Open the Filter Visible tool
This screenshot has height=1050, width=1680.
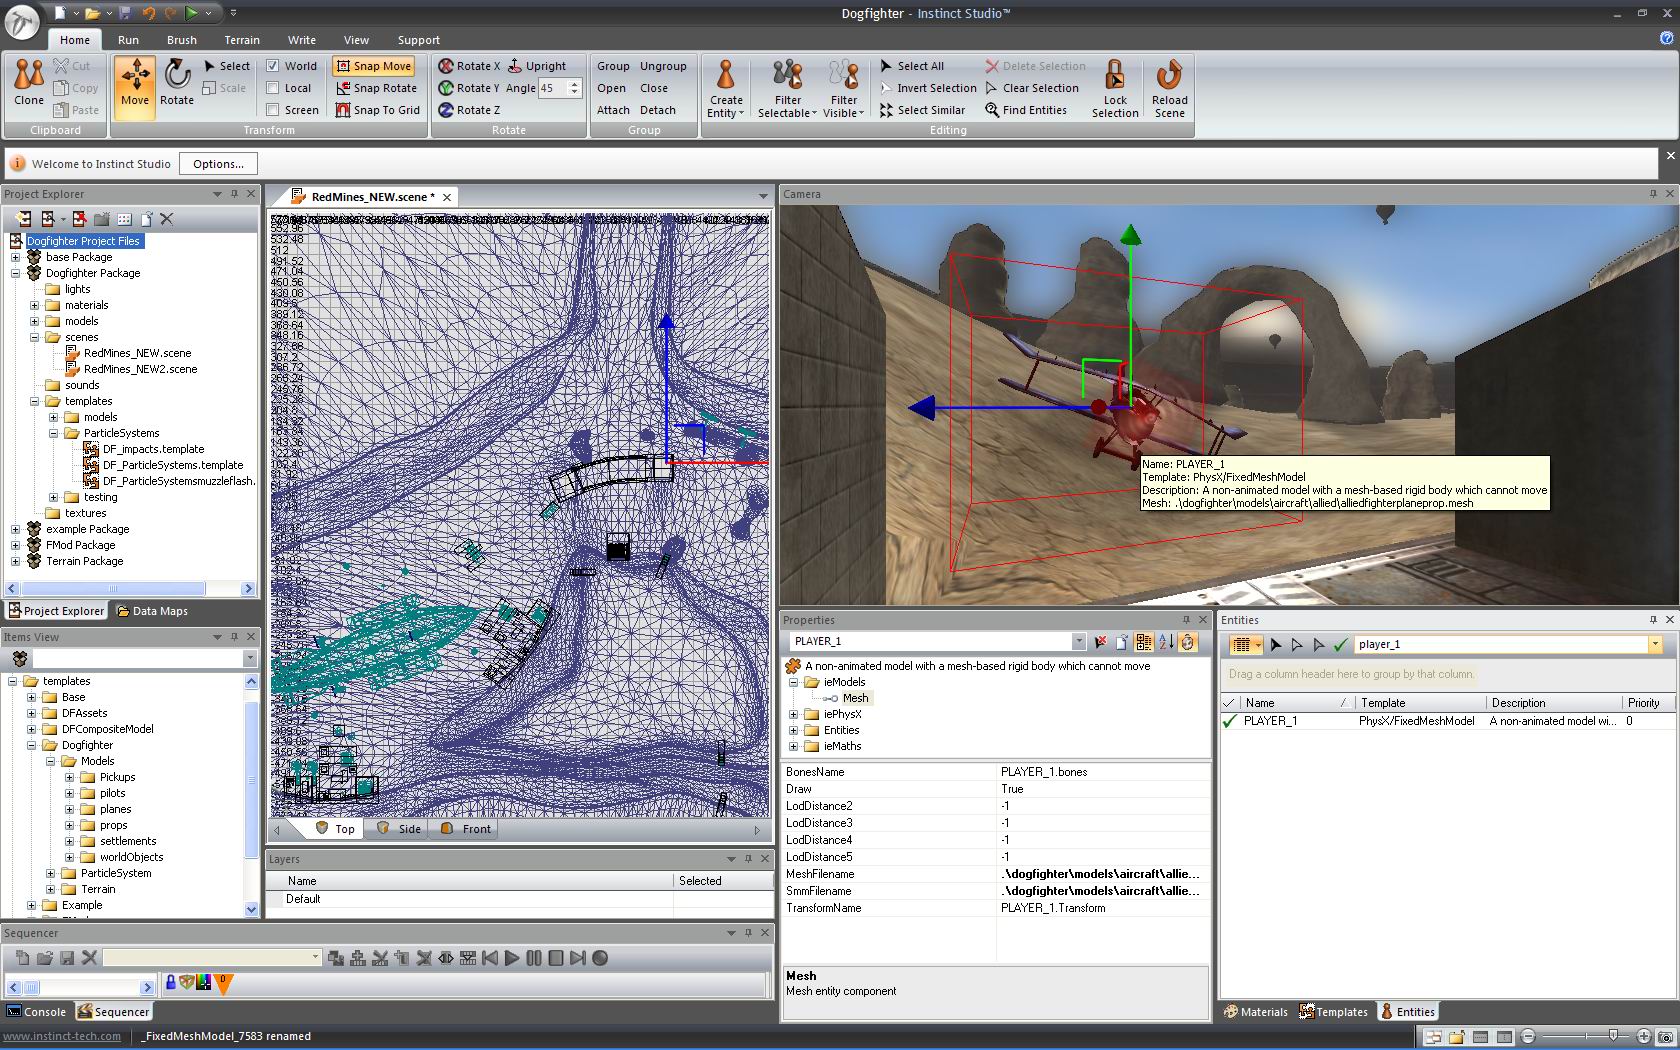[x=844, y=88]
